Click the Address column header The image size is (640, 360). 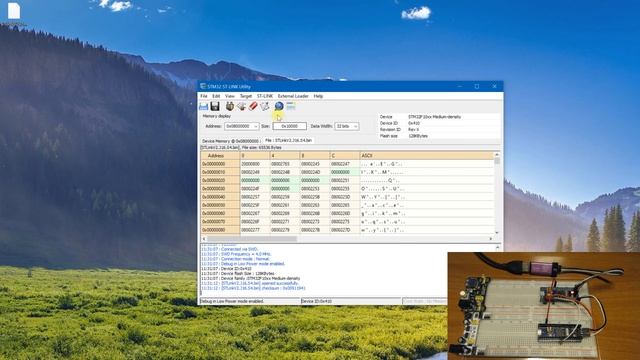[x=220, y=156]
